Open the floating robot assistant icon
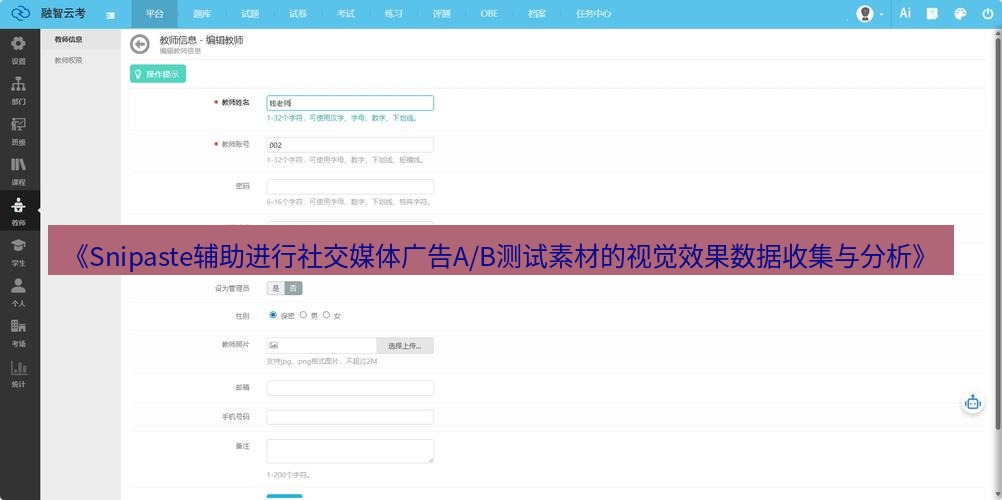 [x=973, y=403]
